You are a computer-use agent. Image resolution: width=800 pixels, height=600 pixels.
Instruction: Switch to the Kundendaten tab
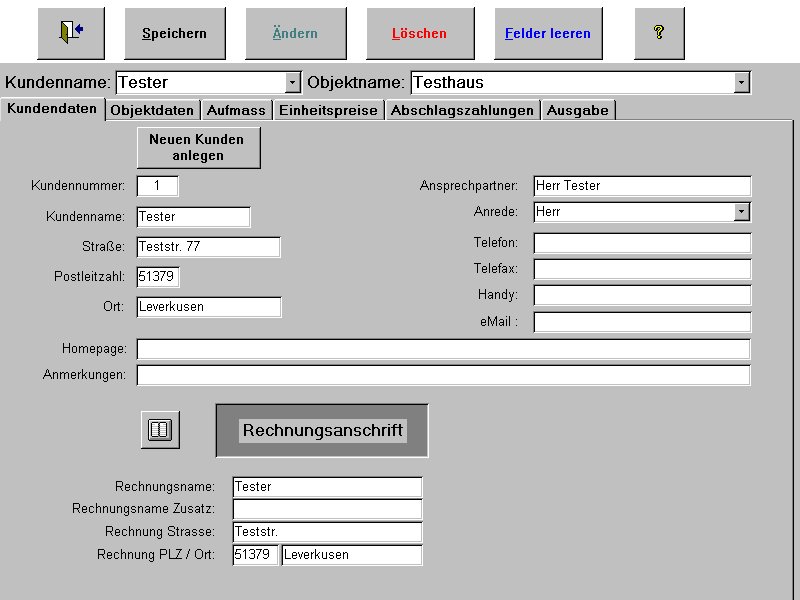coord(52,109)
